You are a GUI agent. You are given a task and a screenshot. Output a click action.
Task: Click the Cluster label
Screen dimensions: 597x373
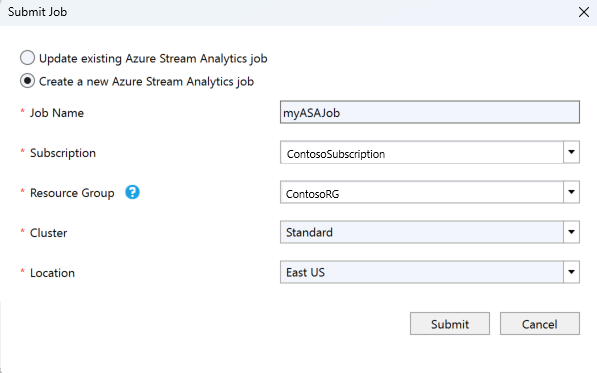(x=48, y=233)
